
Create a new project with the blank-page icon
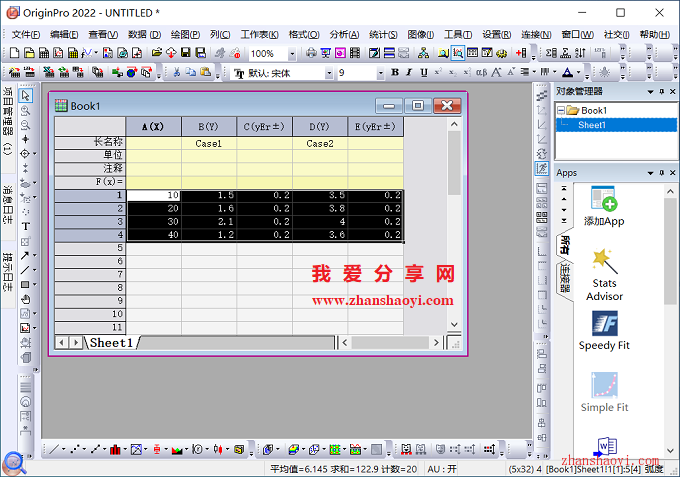14,53
